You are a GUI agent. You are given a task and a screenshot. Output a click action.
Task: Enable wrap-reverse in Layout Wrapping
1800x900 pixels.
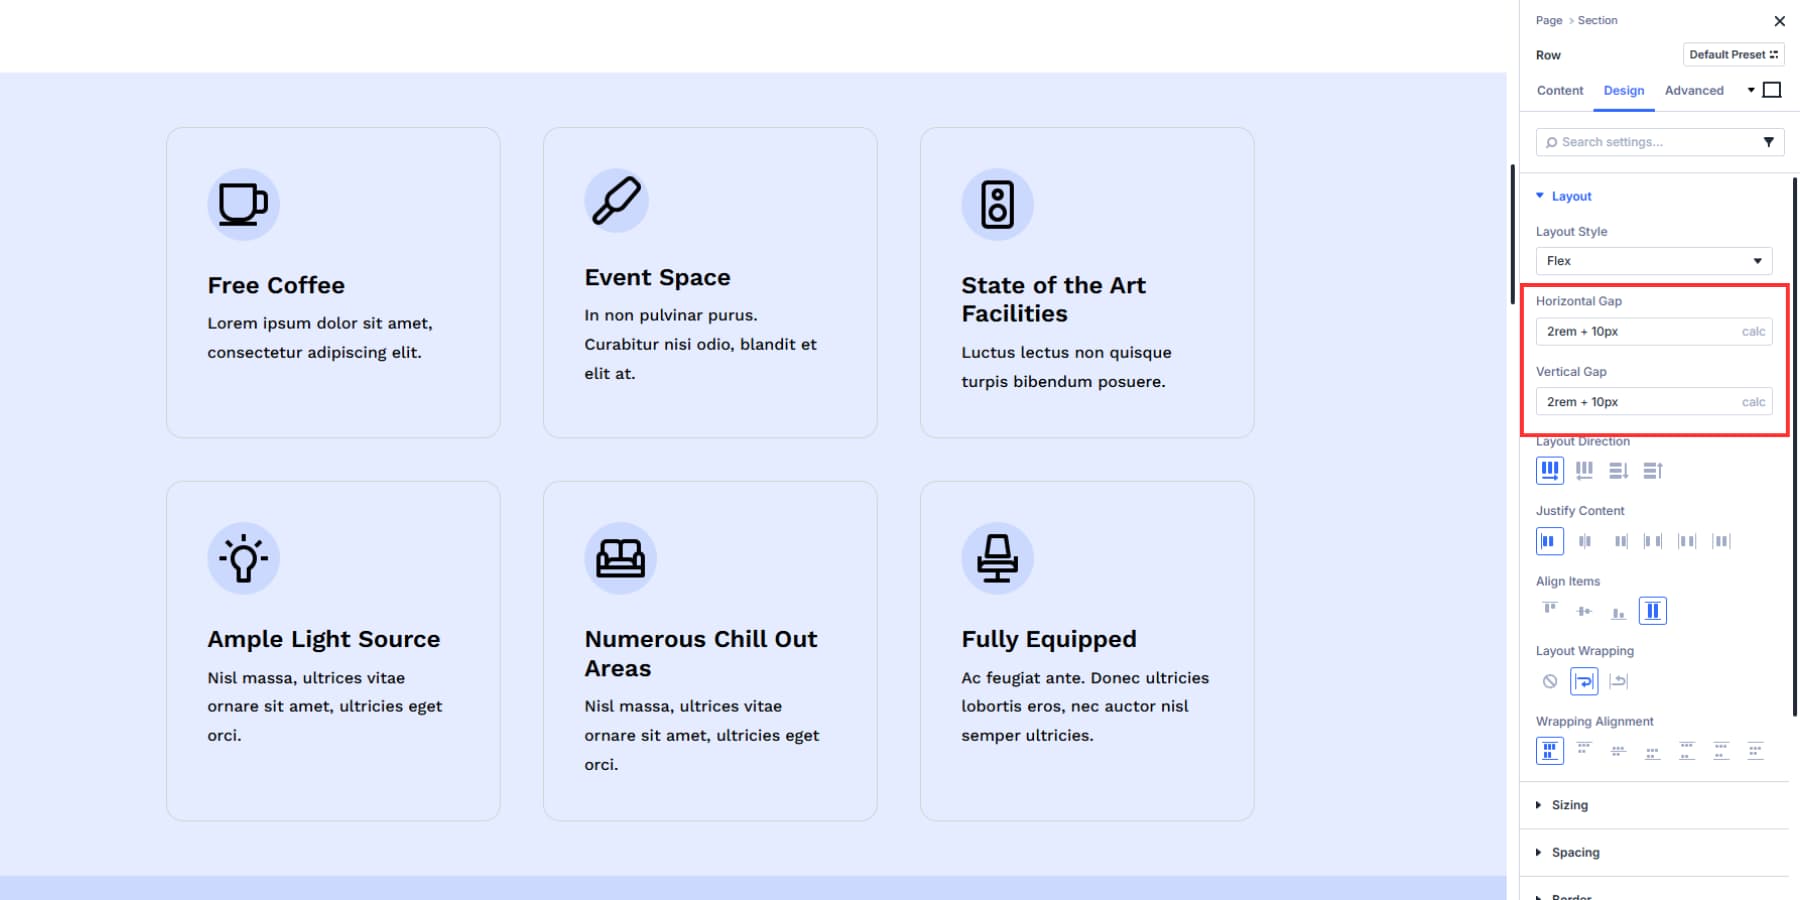pos(1618,681)
